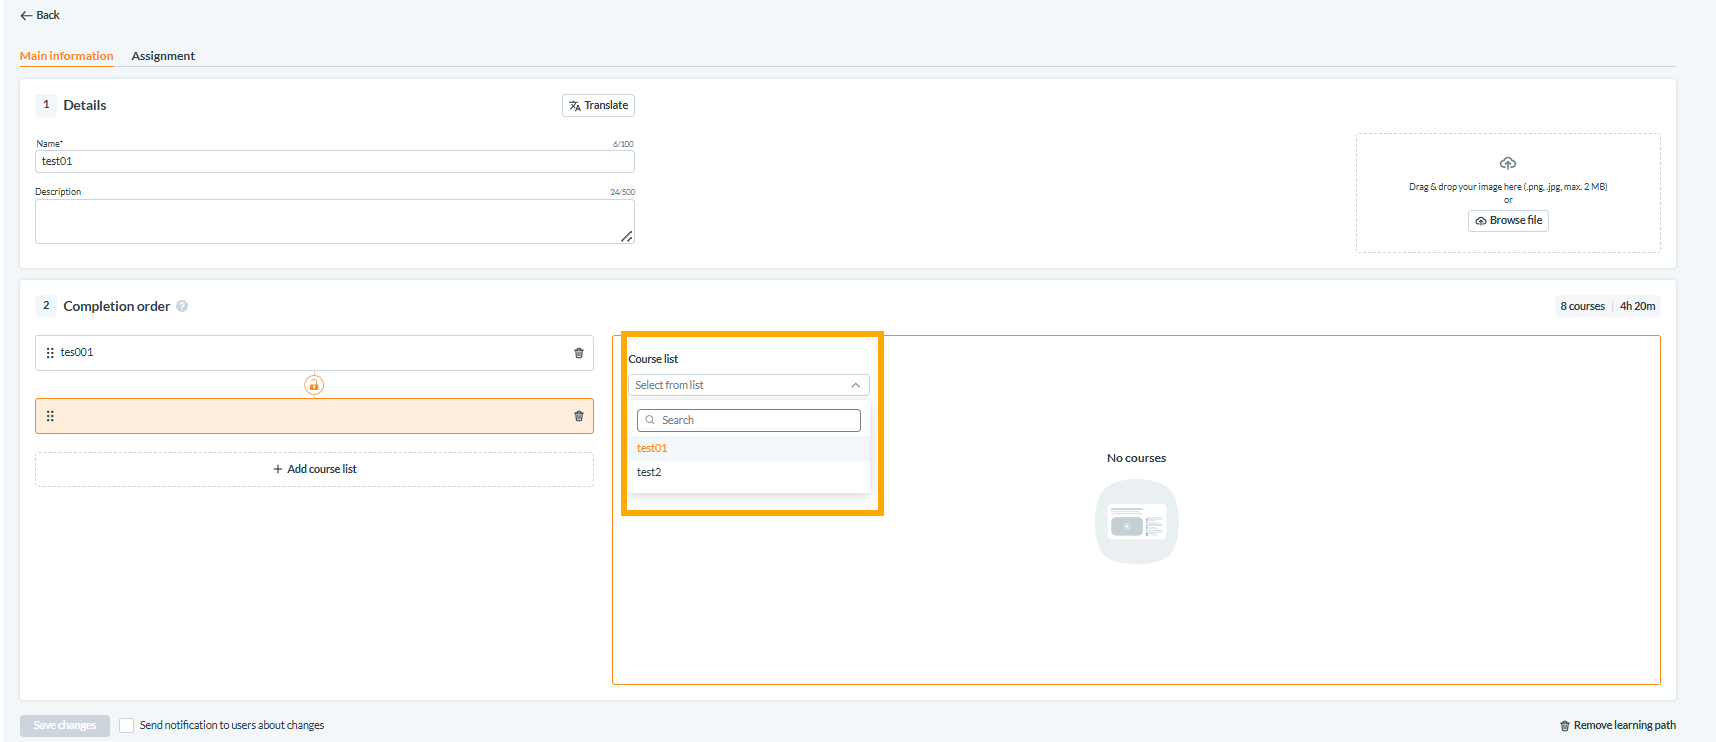Click trash icon on highlighted empty course list
This screenshot has height=742, width=1716.
tap(579, 416)
